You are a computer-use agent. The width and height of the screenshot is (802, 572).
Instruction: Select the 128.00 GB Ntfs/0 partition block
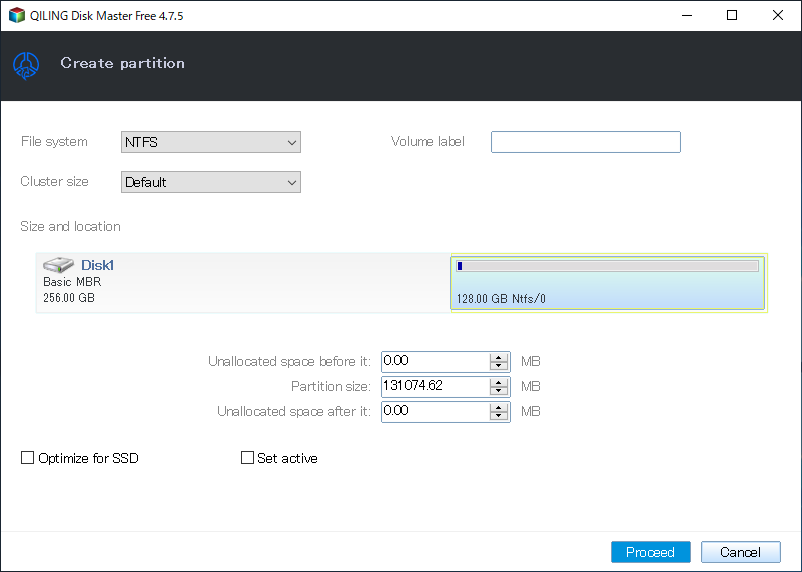pos(608,282)
